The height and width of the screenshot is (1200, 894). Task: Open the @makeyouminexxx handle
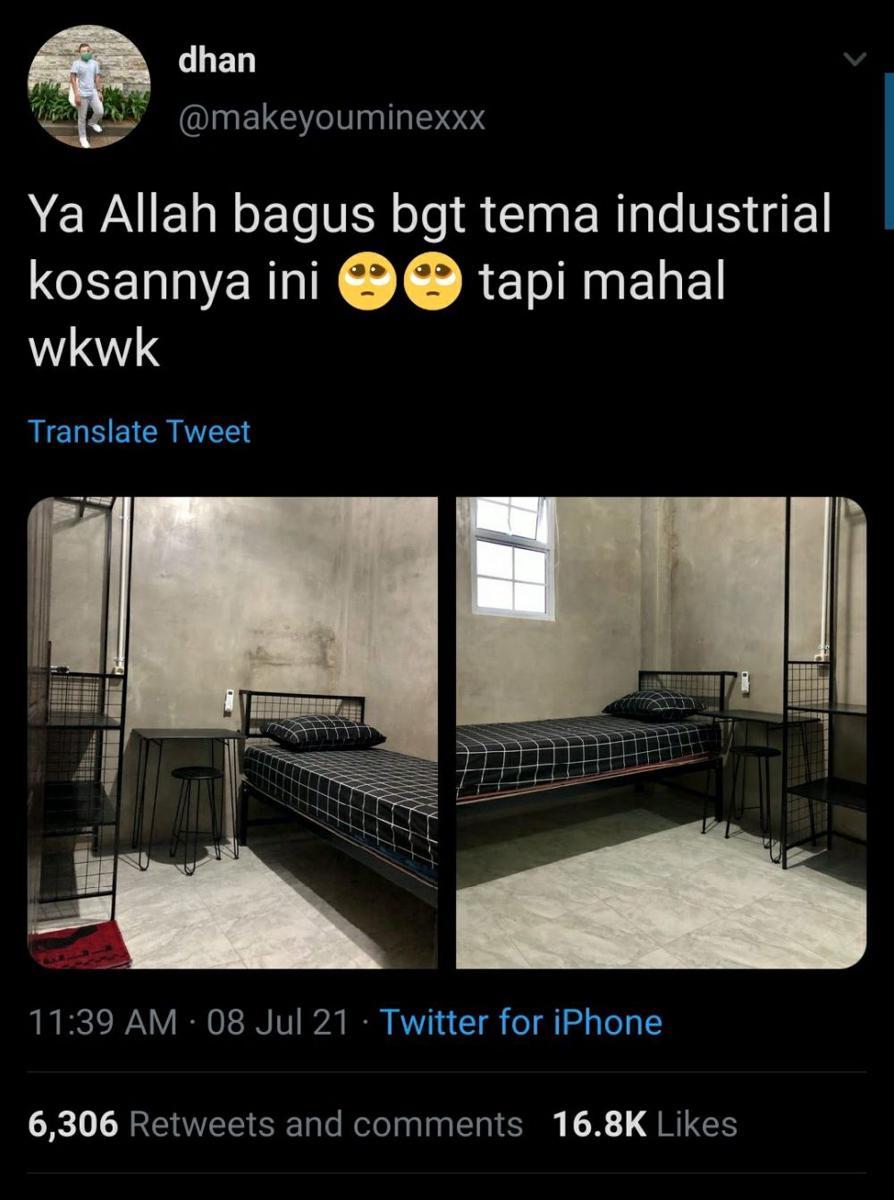pyautogui.click(x=331, y=119)
